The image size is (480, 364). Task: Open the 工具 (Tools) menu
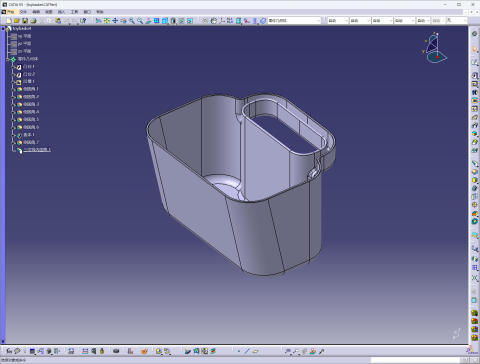pos(74,12)
